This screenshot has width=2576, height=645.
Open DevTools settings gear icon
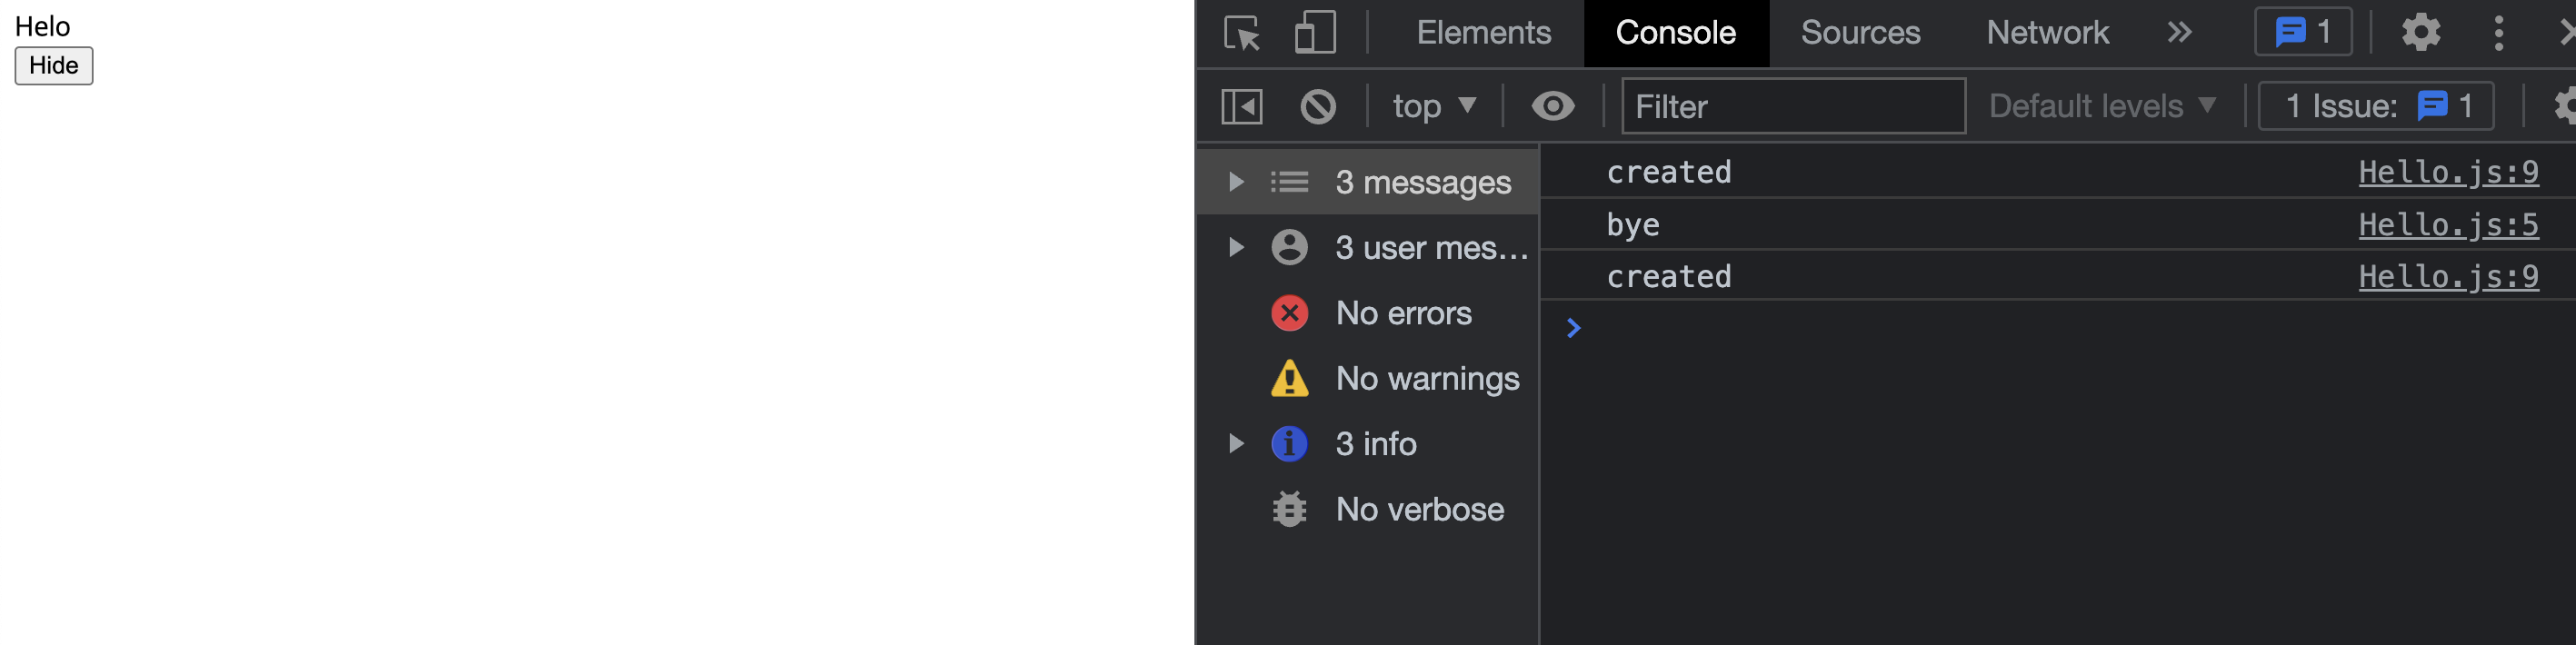click(2420, 33)
